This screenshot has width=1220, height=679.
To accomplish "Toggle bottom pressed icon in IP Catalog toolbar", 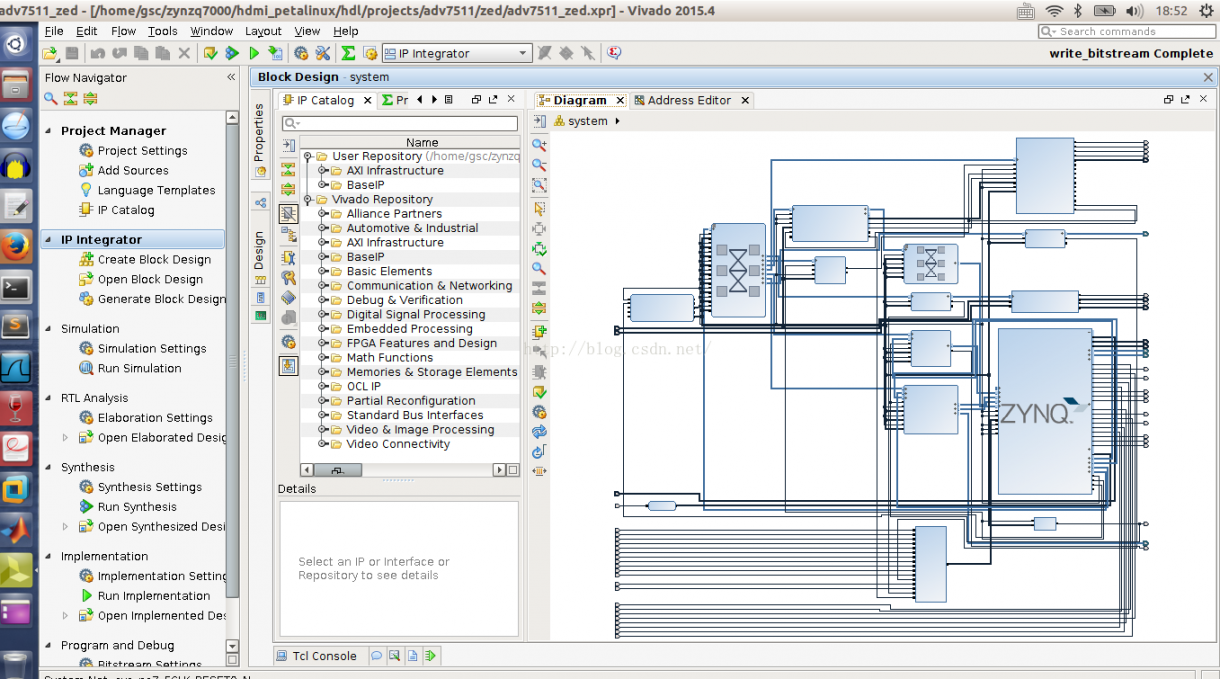I will 288,366.
